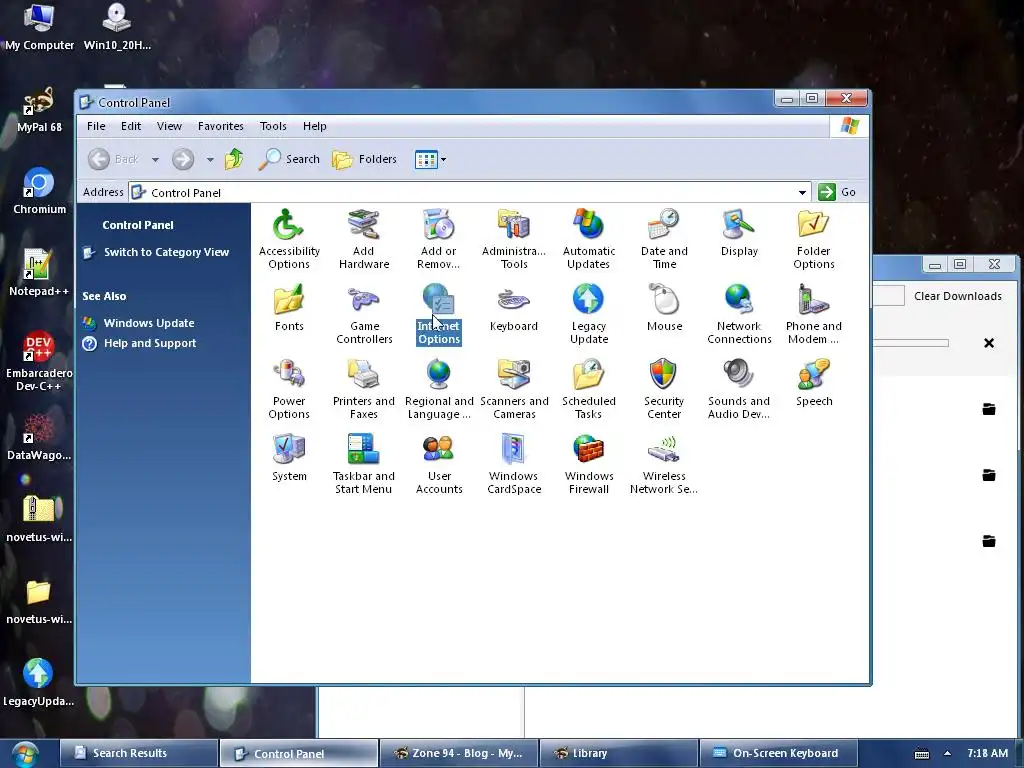Viewport: 1024px width, 768px height.
Task: Open the Tools menu
Action: [x=273, y=126]
